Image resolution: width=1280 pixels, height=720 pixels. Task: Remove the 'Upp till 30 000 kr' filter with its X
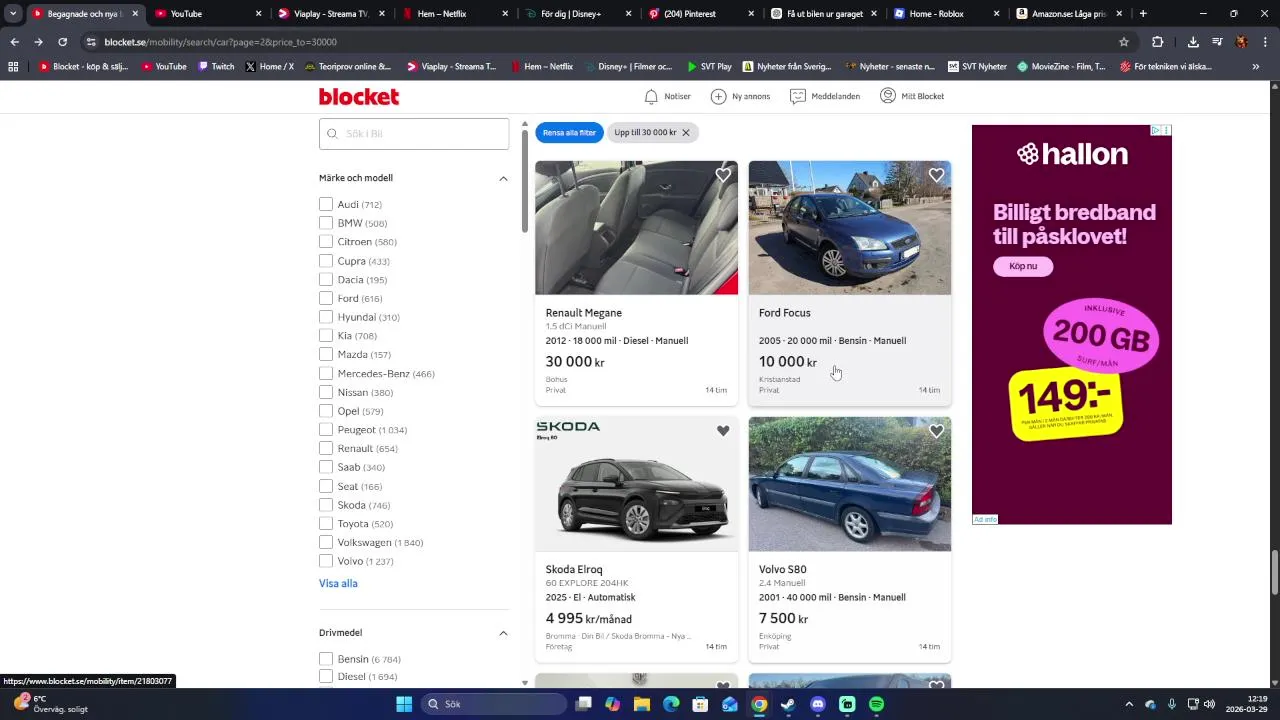point(686,132)
